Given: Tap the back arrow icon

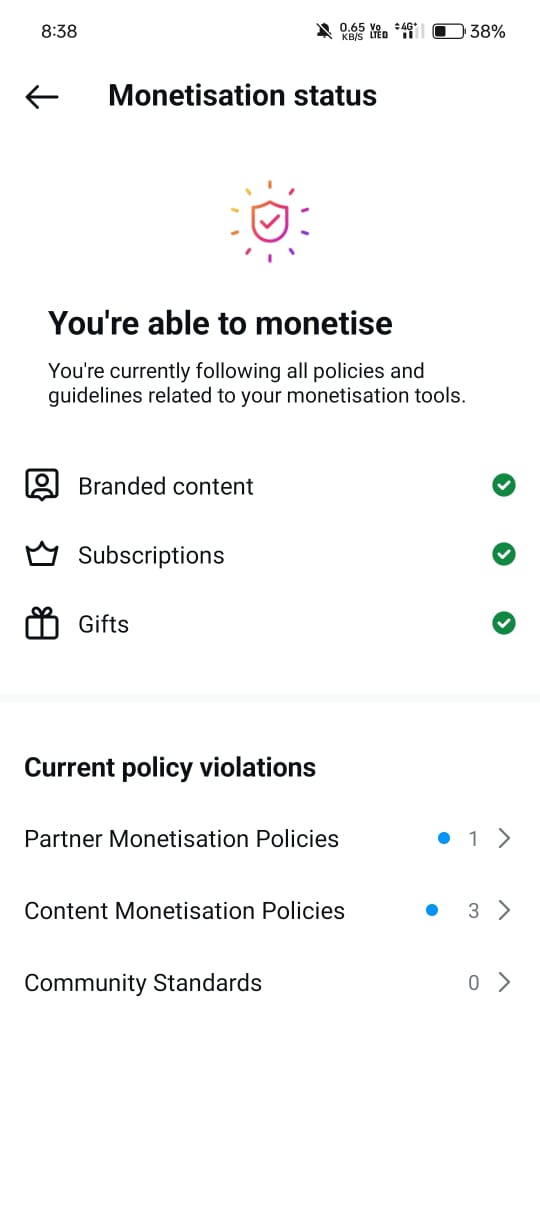Looking at the screenshot, I should (x=42, y=96).
